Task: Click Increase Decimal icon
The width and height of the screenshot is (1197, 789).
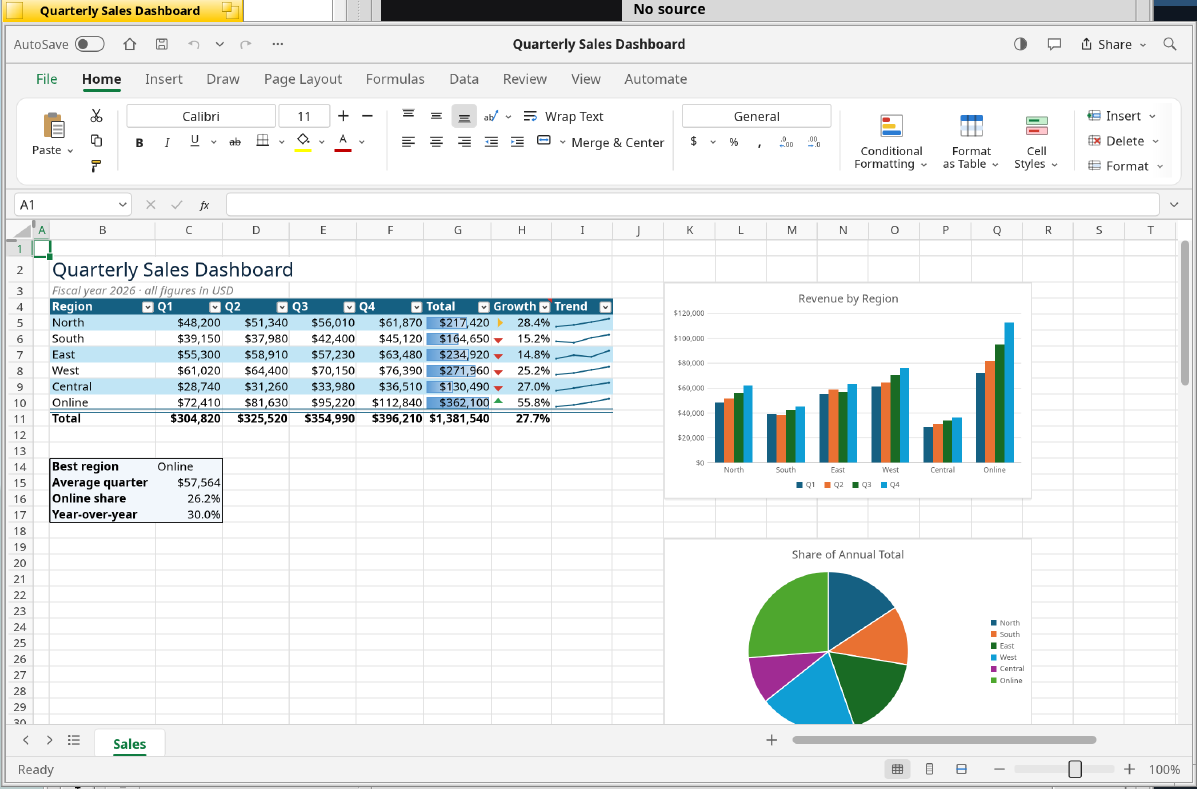Action: [x=786, y=142]
